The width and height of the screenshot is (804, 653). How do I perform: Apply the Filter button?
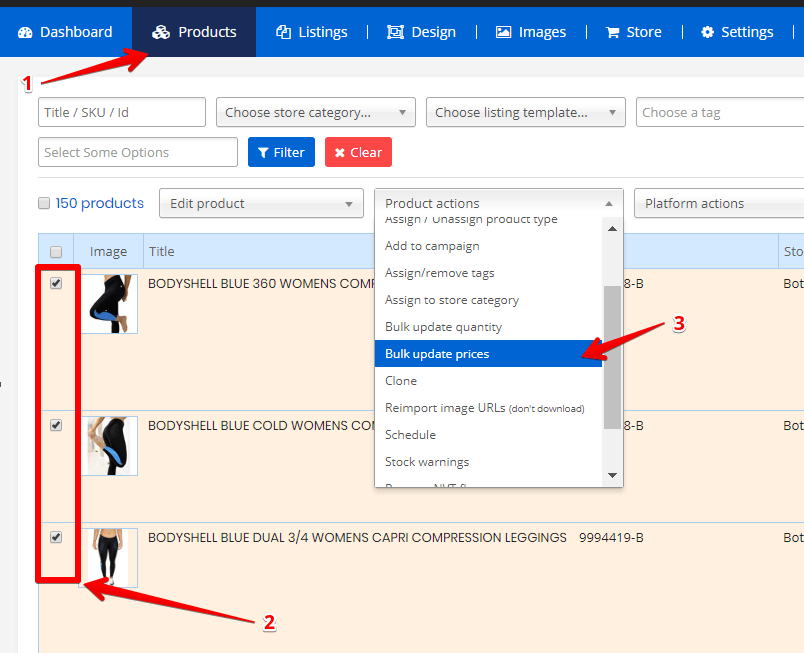(x=282, y=152)
